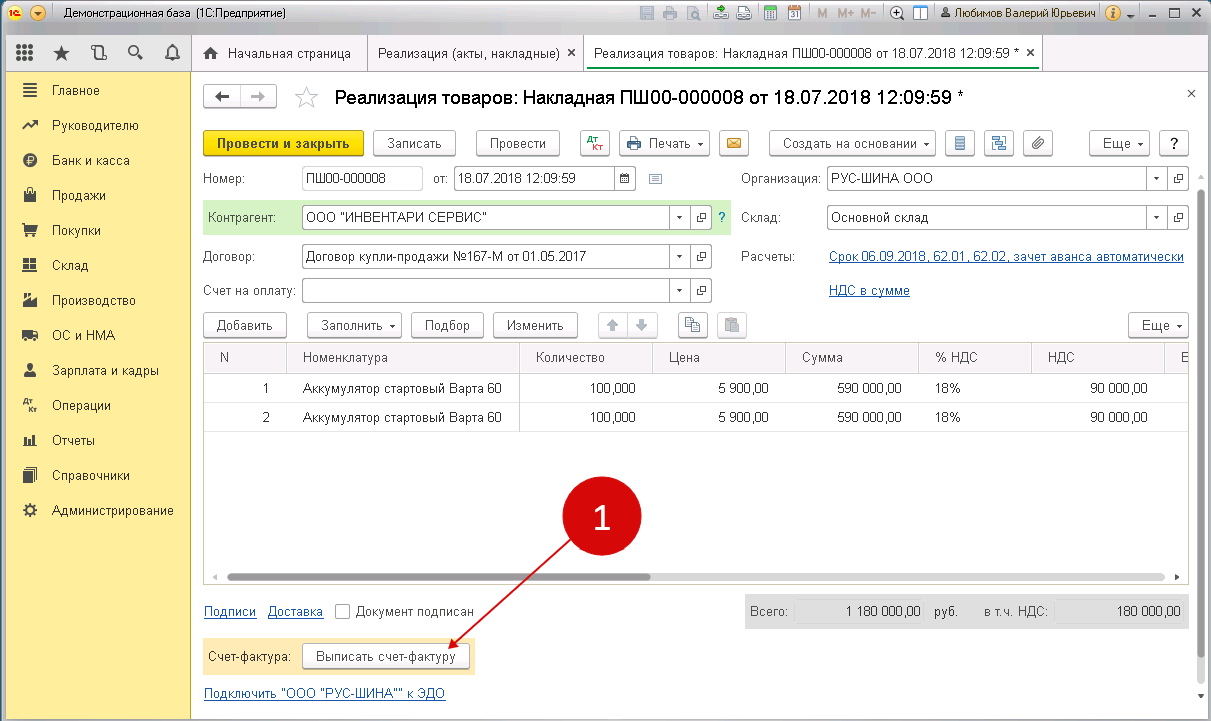Screen dimensions: 1211x721
Task: Open Favorites star in top panel
Action: pos(61,53)
